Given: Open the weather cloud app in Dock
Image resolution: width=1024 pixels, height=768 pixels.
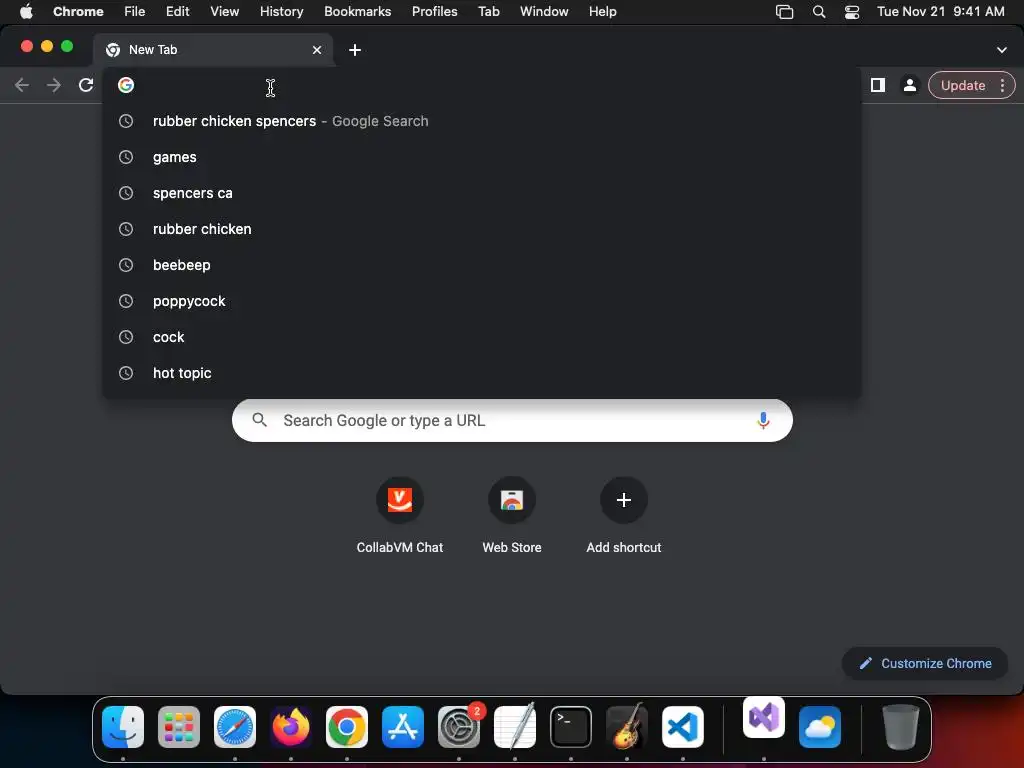Looking at the screenshot, I should coord(820,726).
